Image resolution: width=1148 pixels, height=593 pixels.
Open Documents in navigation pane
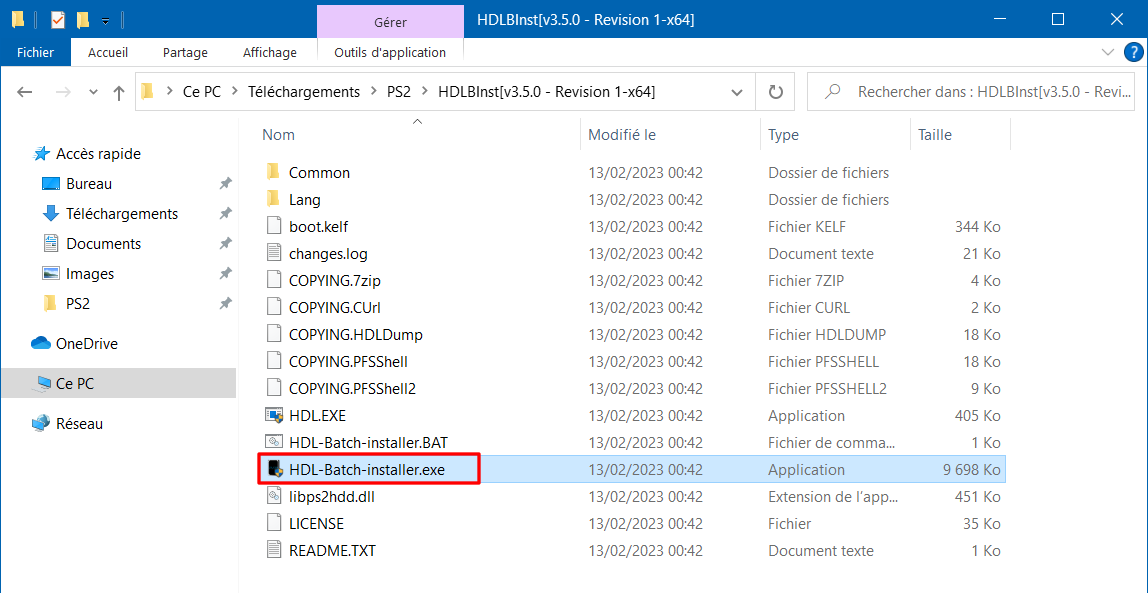pyautogui.click(x=103, y=244)
